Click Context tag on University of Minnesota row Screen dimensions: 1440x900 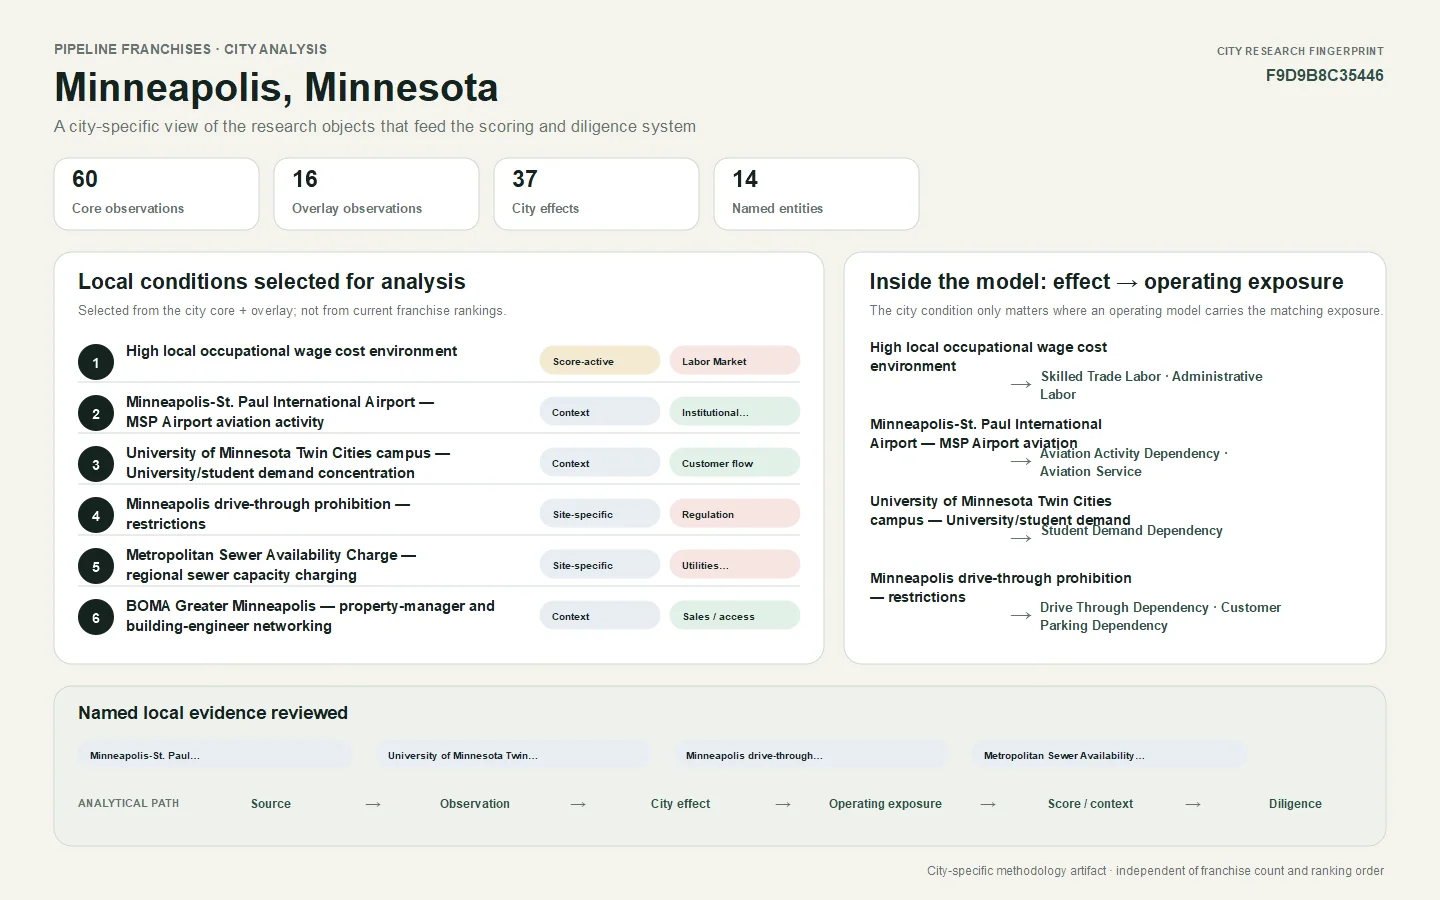(x=600, y=463)
